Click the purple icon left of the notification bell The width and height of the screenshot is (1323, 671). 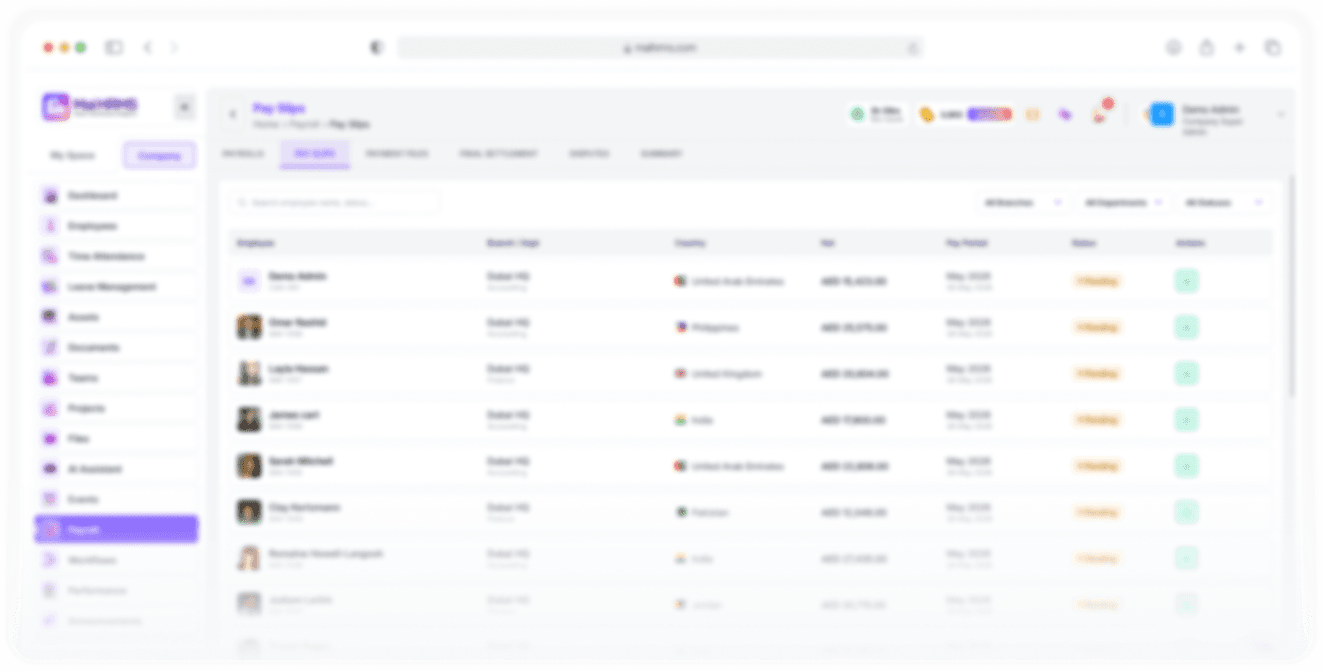[x=1065, y=115]
